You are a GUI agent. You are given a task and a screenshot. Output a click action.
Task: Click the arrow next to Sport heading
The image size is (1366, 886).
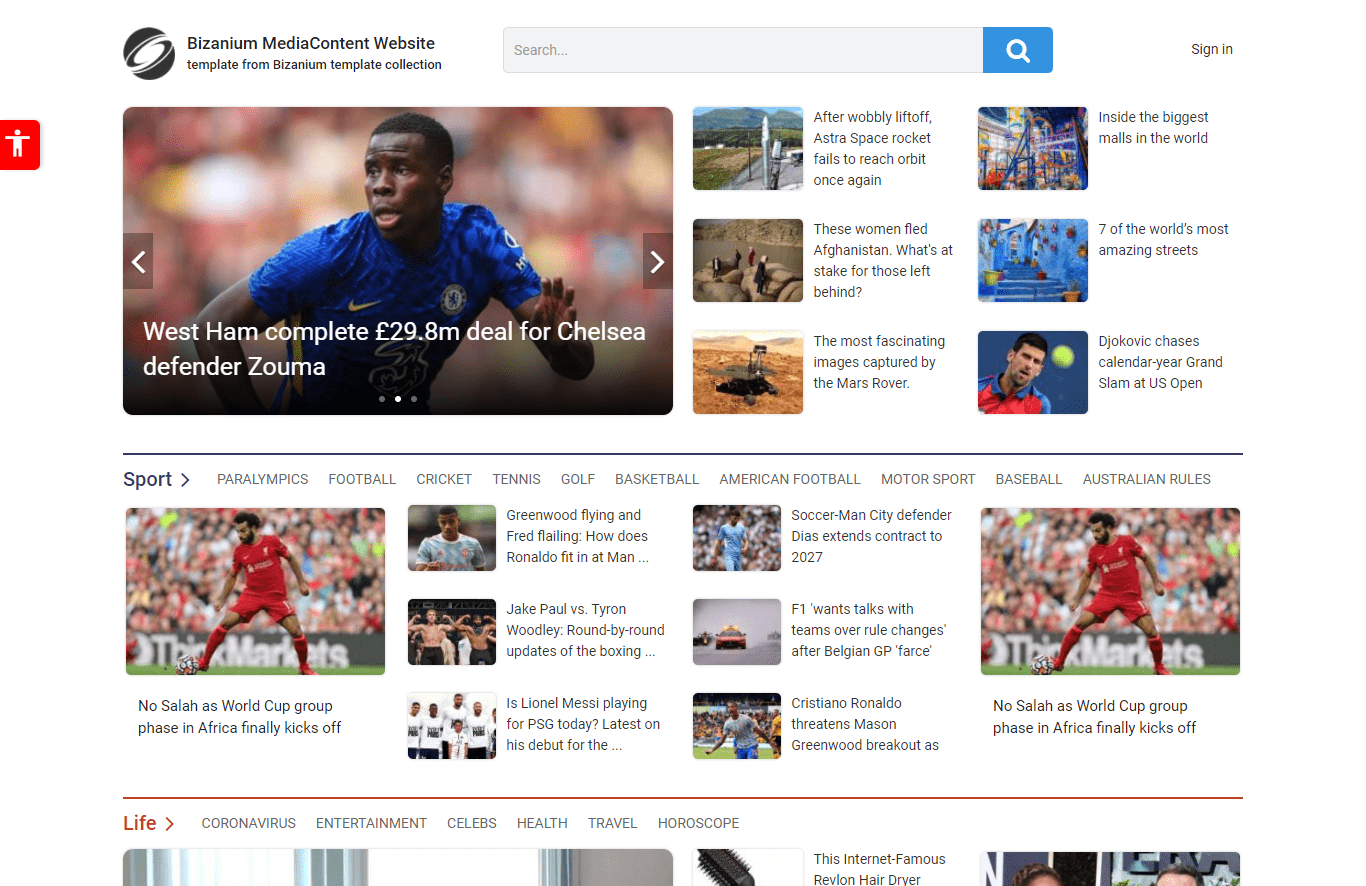(185, 480)
